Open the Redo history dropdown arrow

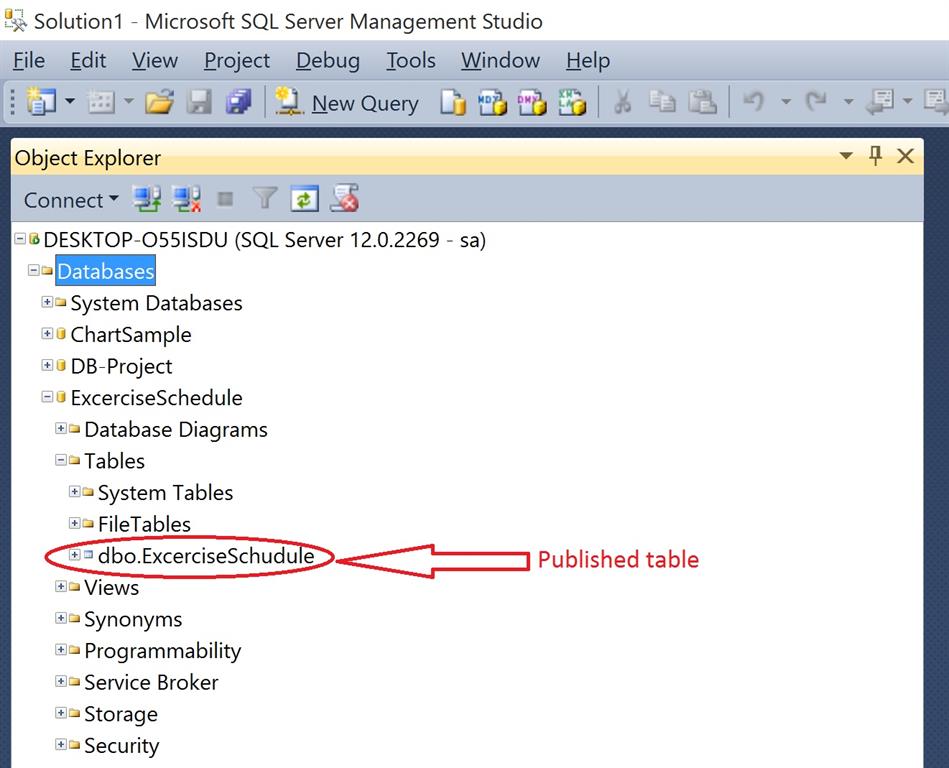pyautogui.click(x=849, y=102)
